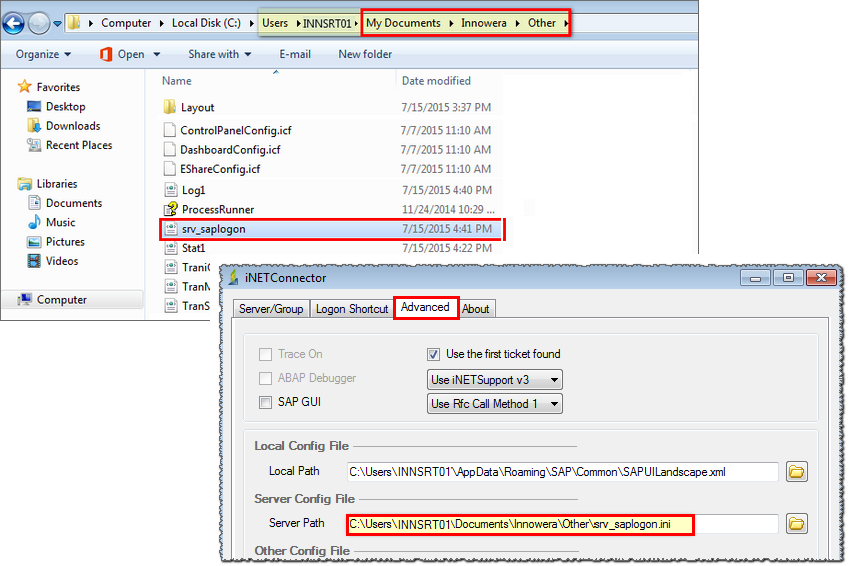Open the Organize menu

(x=43, y=54)
